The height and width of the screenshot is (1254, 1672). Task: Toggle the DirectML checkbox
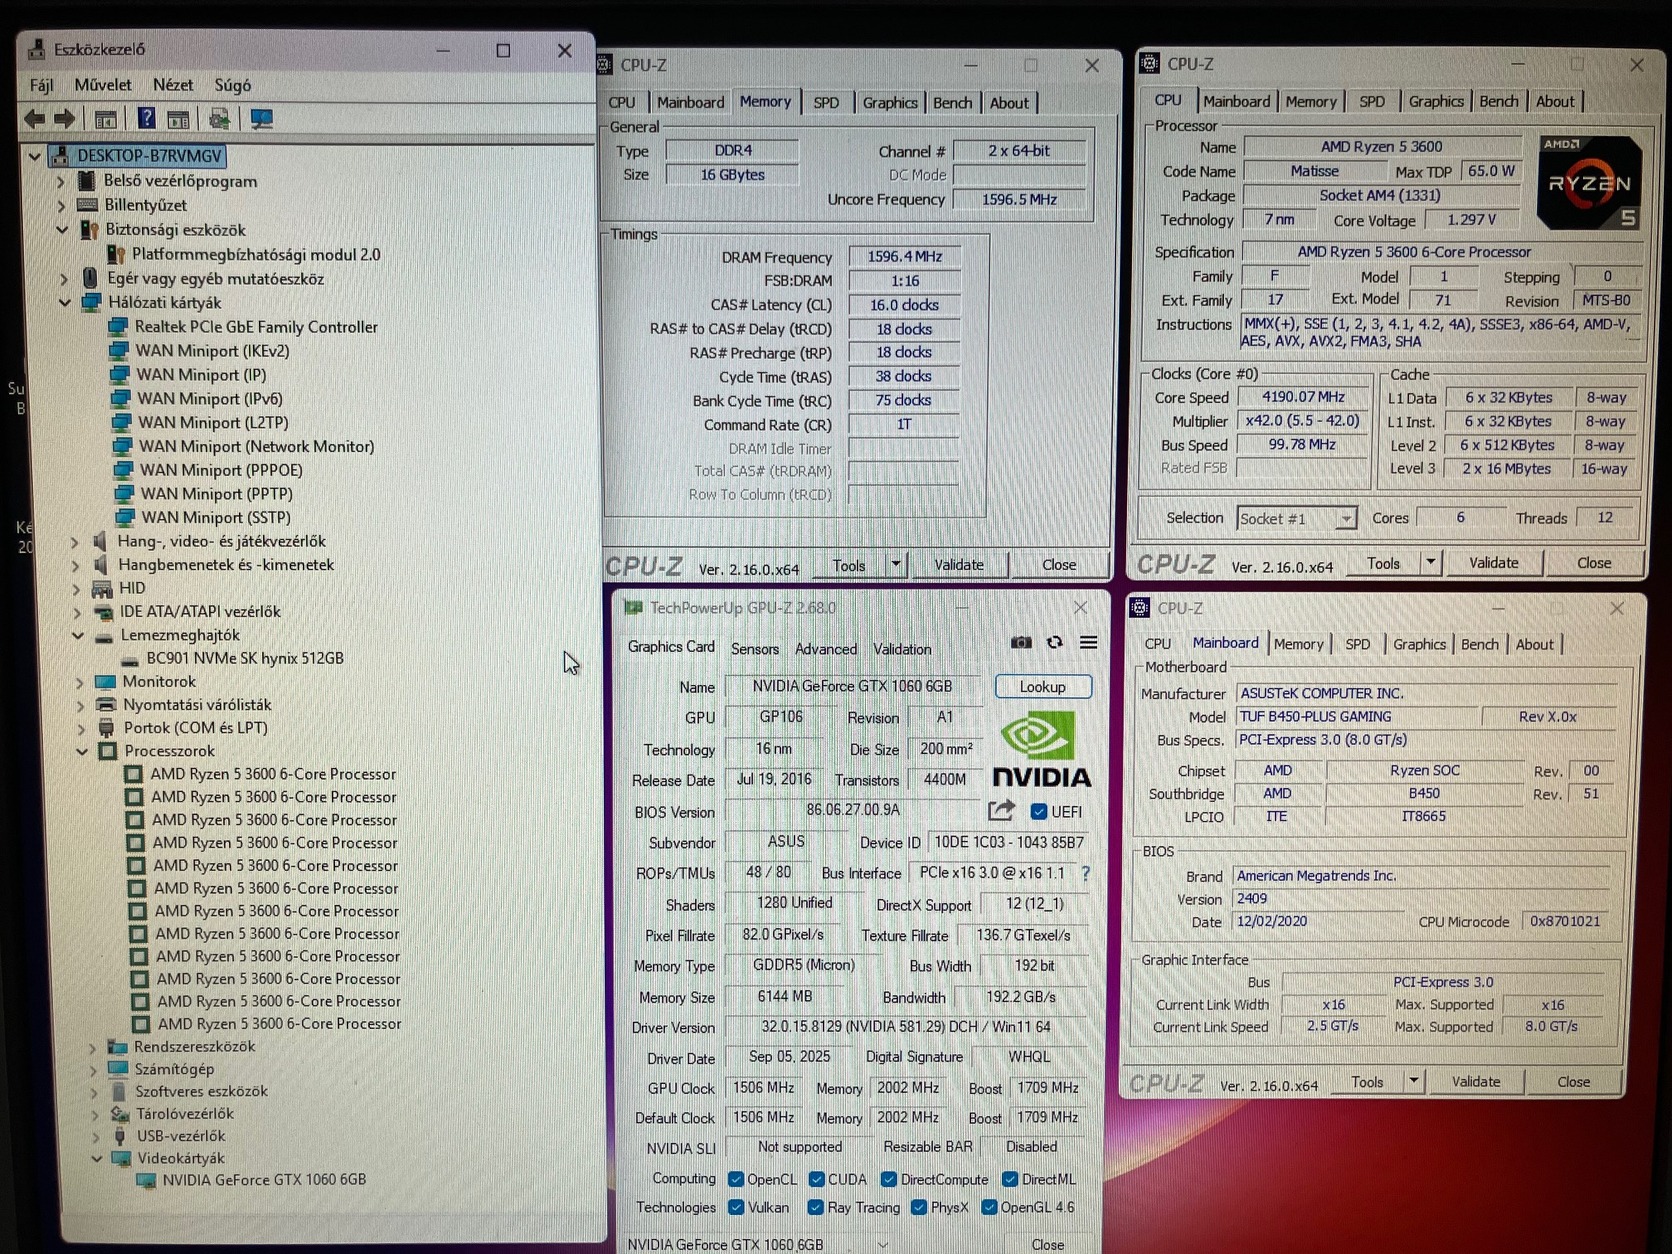click(1010, 1179)
